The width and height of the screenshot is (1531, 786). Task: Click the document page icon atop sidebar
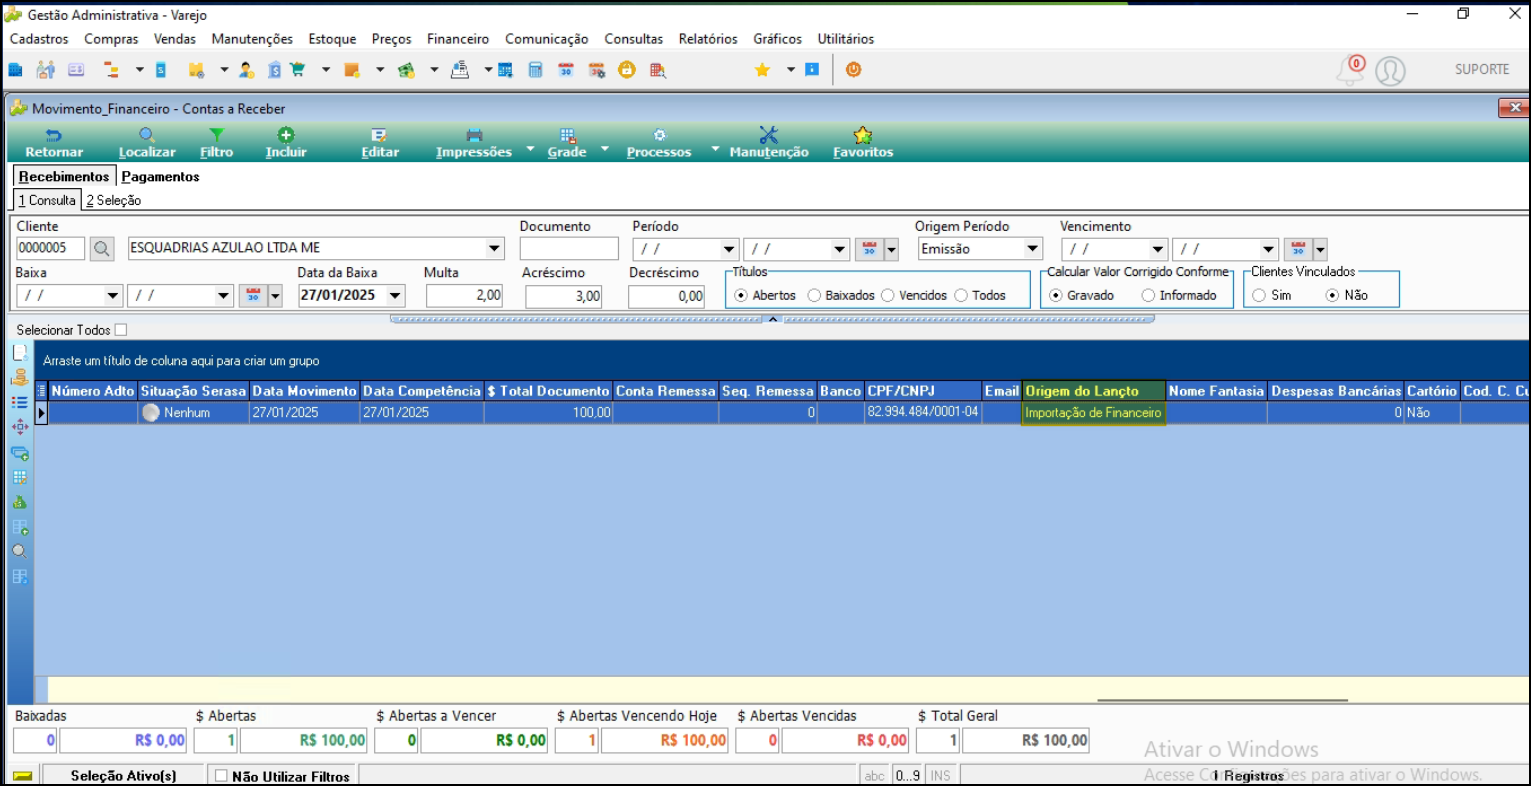[19, 352]
